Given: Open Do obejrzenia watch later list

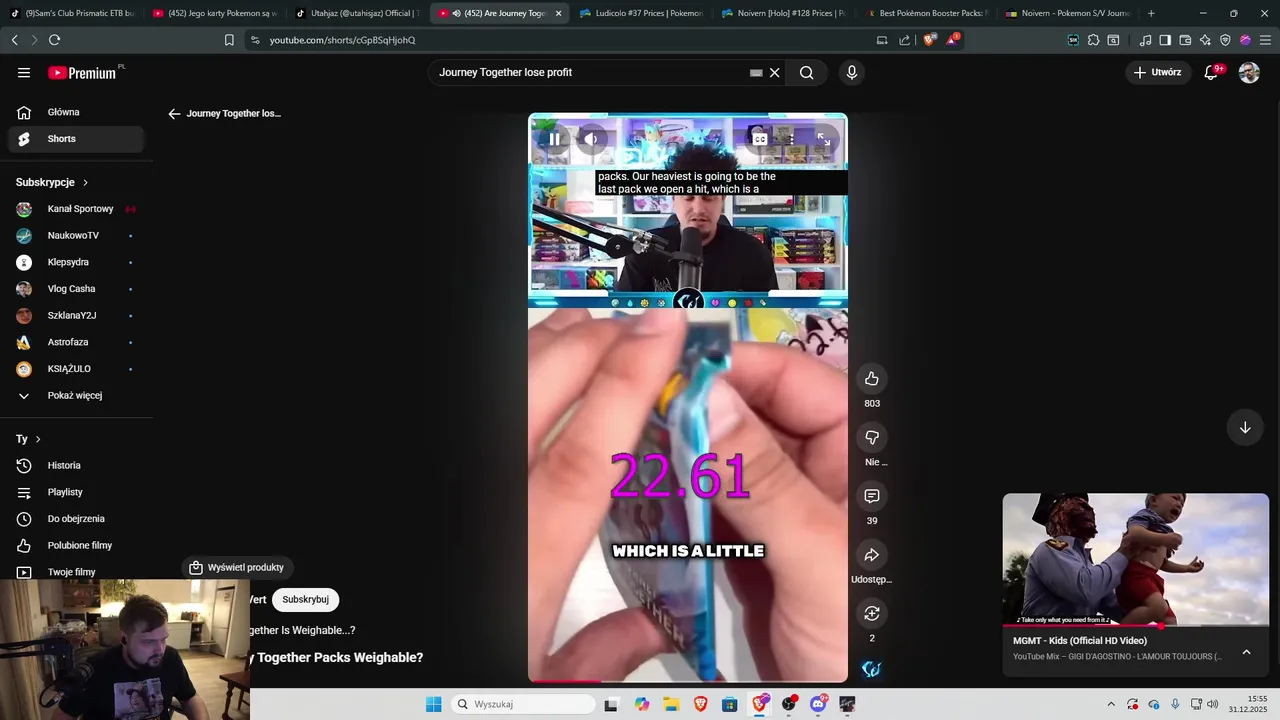Looking at the screenshot, I should pos(76,519).
